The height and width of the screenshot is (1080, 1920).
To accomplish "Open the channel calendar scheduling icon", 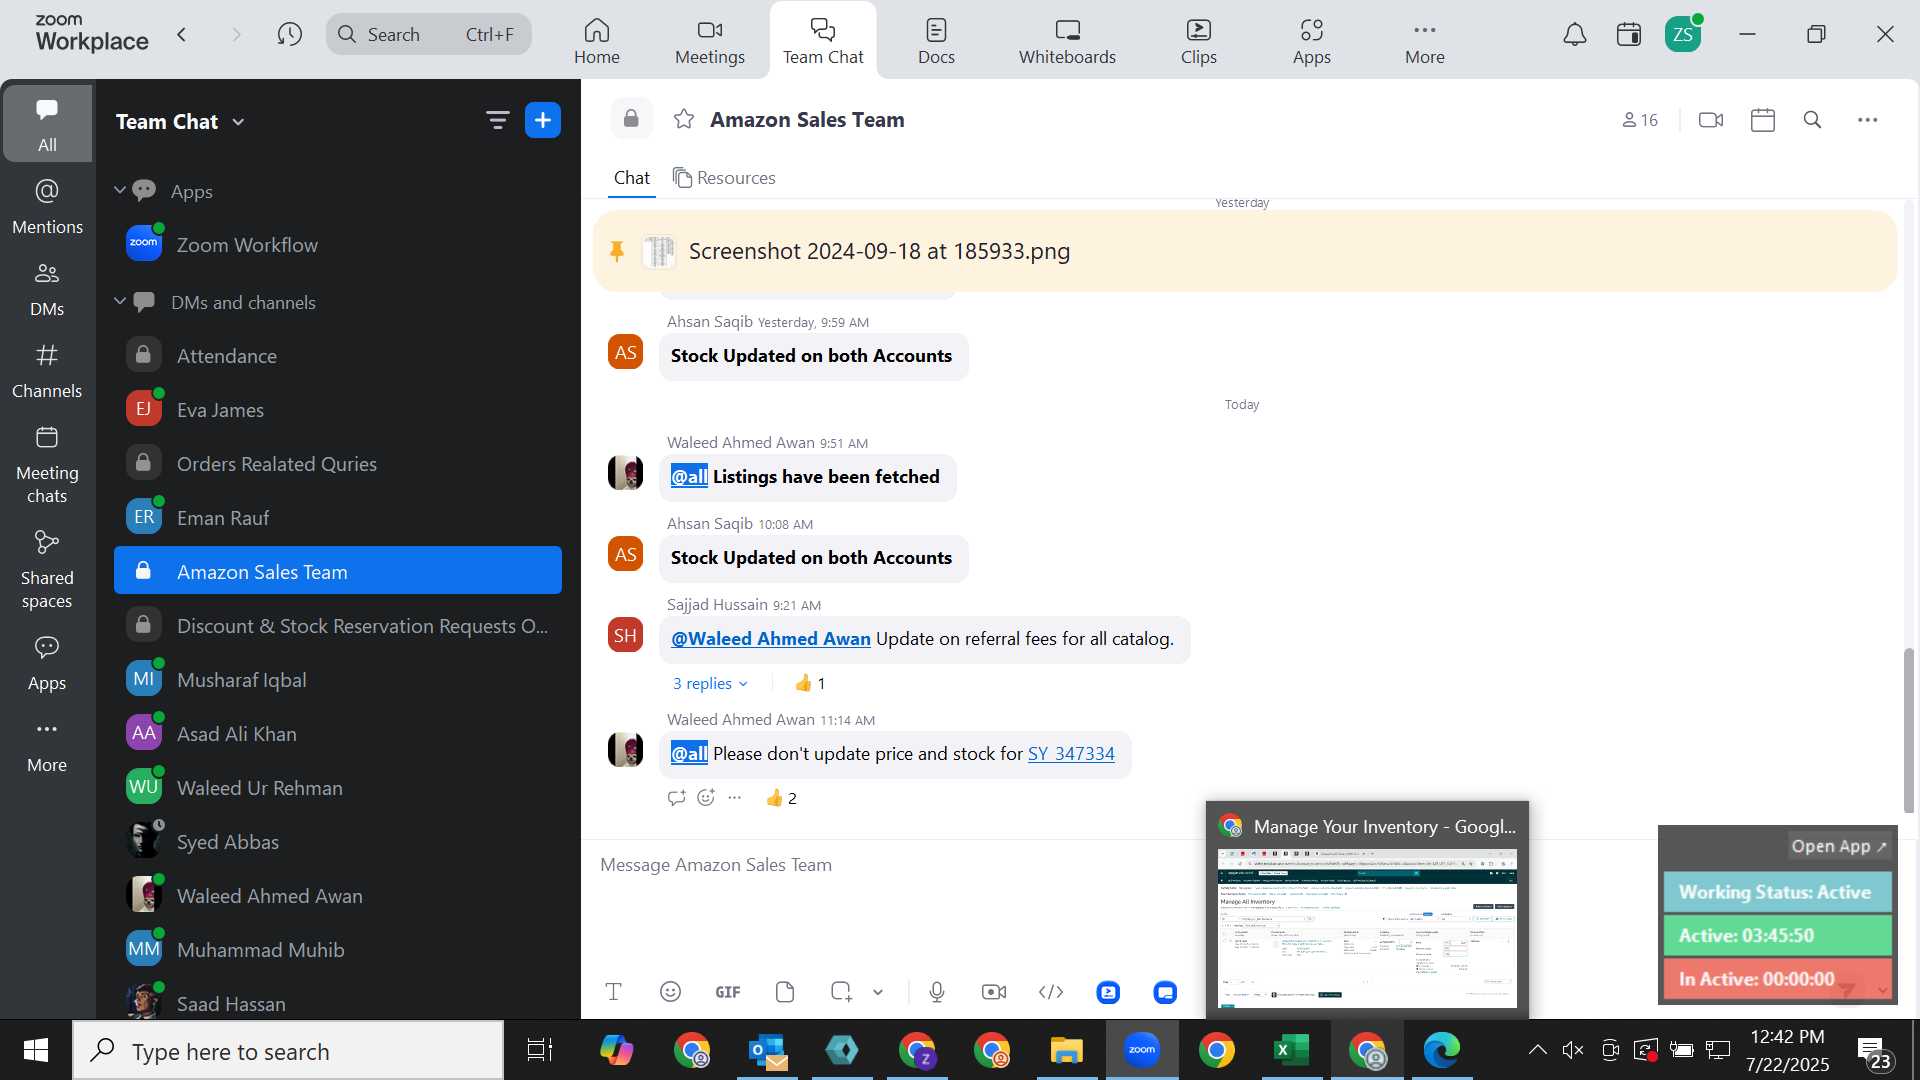I will tap(1763, 120).
